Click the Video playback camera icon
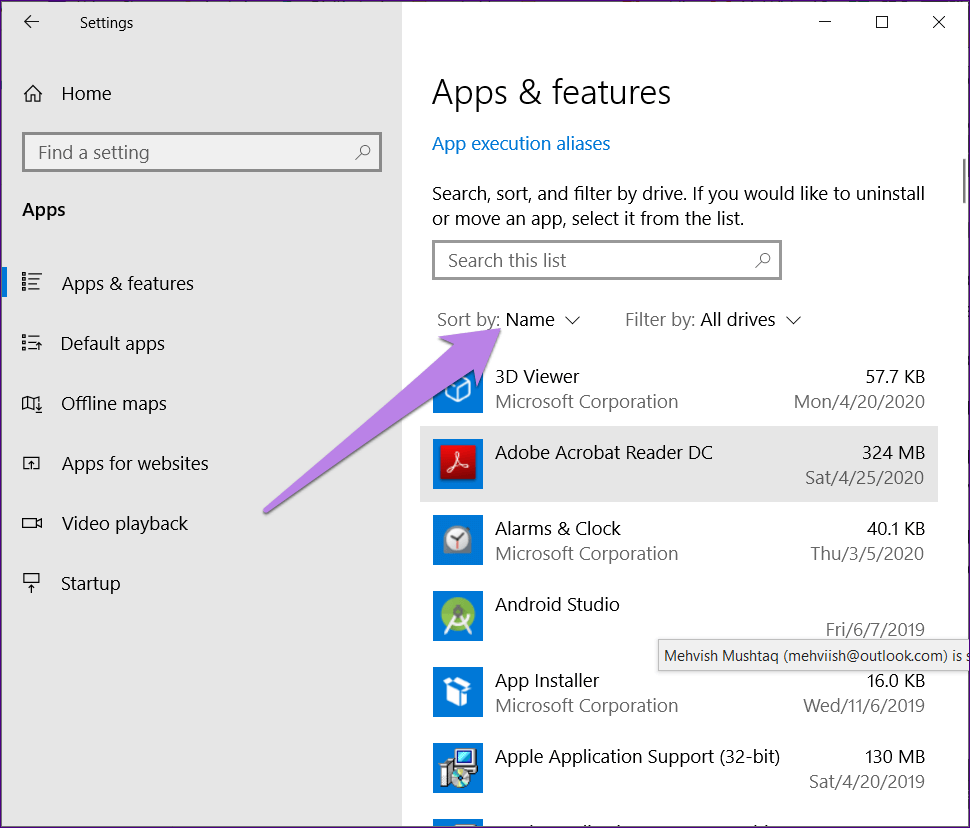This screenshot has width=970, height=828. pyautogui.click(x=32, y=524)
